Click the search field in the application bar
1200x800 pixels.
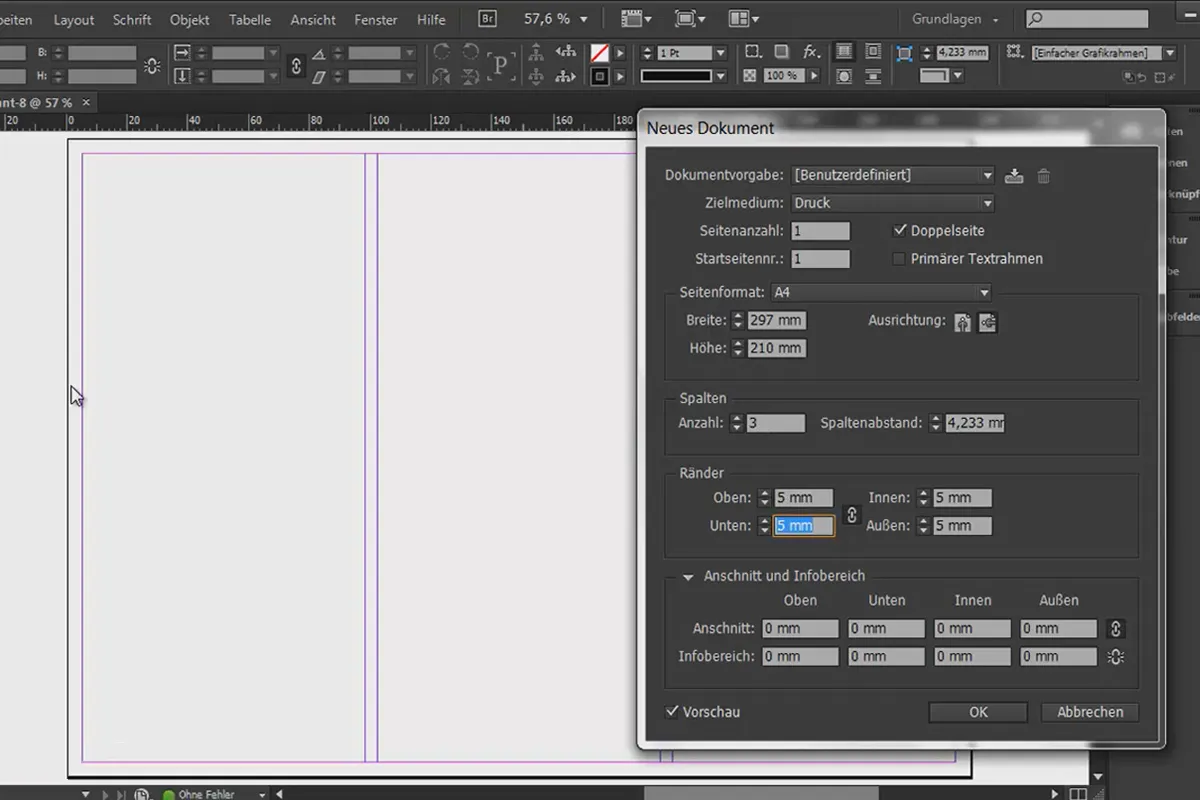click(1087, 19)
